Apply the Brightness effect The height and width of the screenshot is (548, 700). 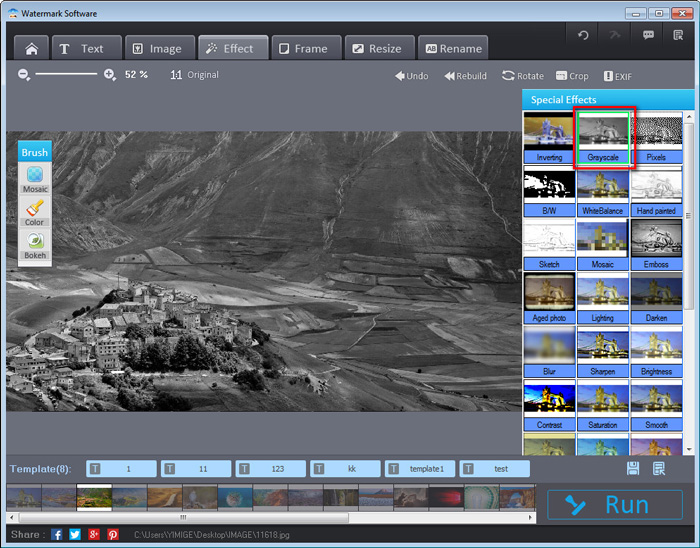pyautogui.click(x=656, y=352)
